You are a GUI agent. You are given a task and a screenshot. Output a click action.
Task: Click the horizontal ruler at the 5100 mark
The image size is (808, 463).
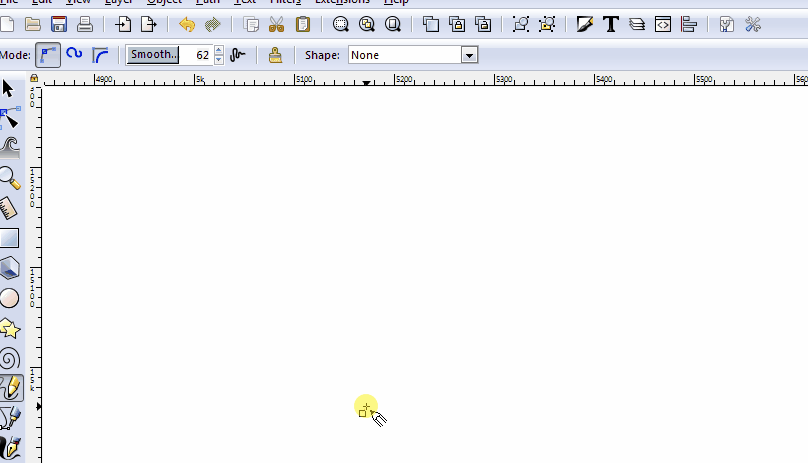click(x=304, y=79)
